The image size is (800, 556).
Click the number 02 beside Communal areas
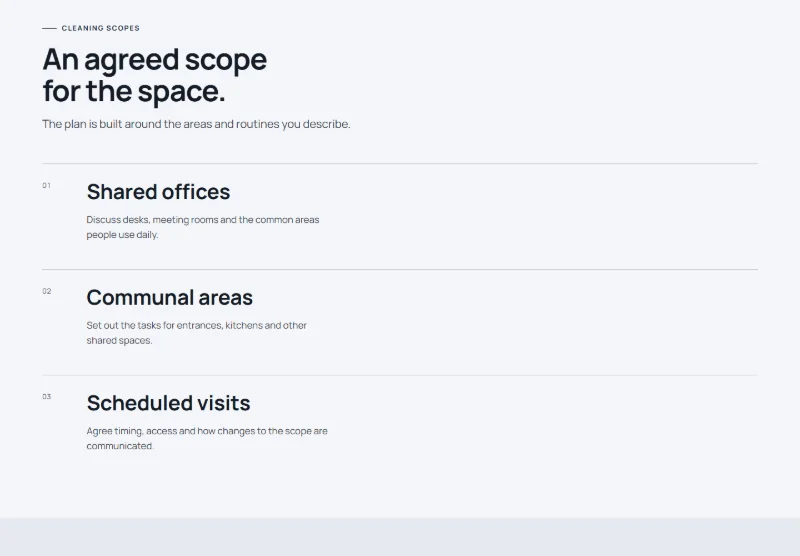[47, 291]
